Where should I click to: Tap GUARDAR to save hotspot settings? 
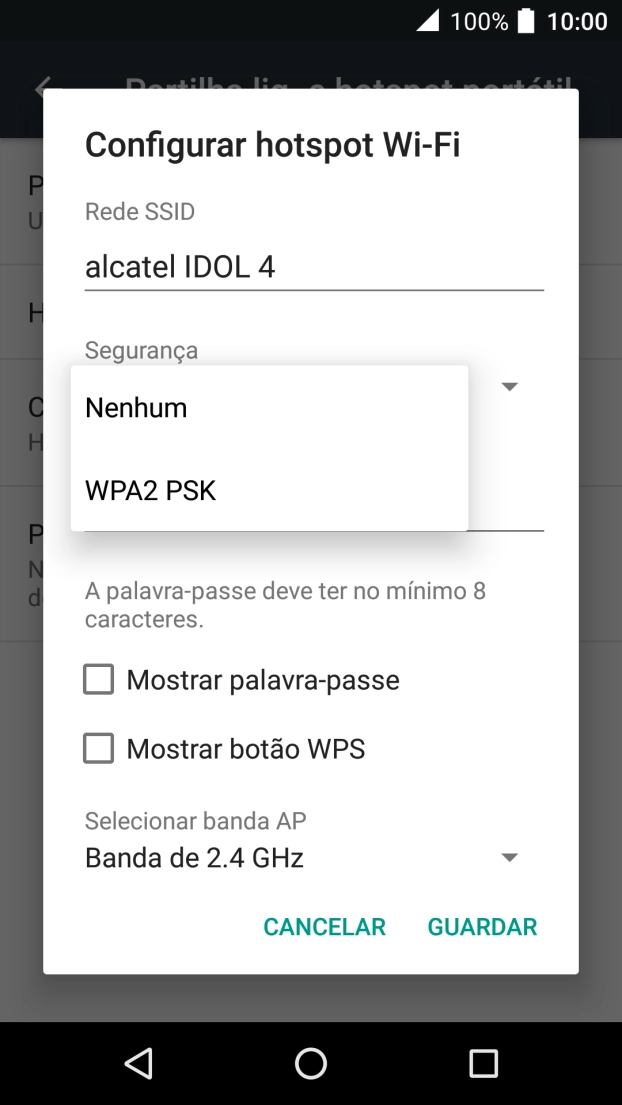tap(482, 927)
